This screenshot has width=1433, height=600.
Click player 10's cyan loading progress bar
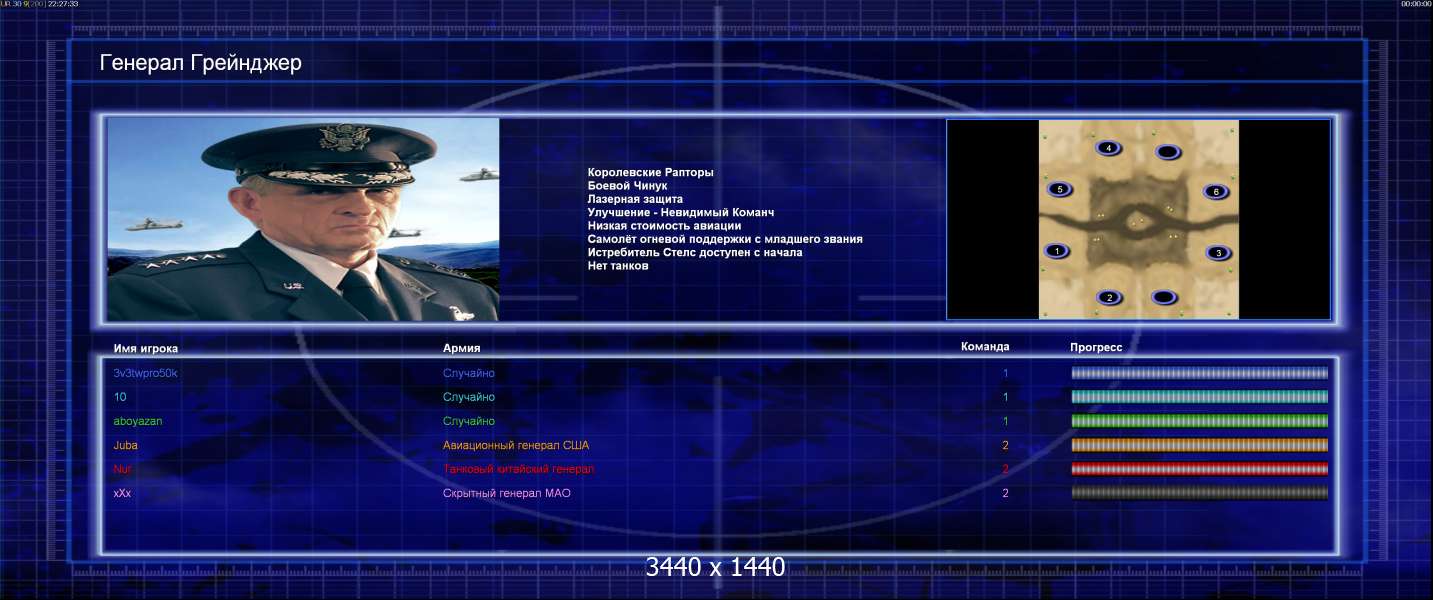click(1200, 397)
